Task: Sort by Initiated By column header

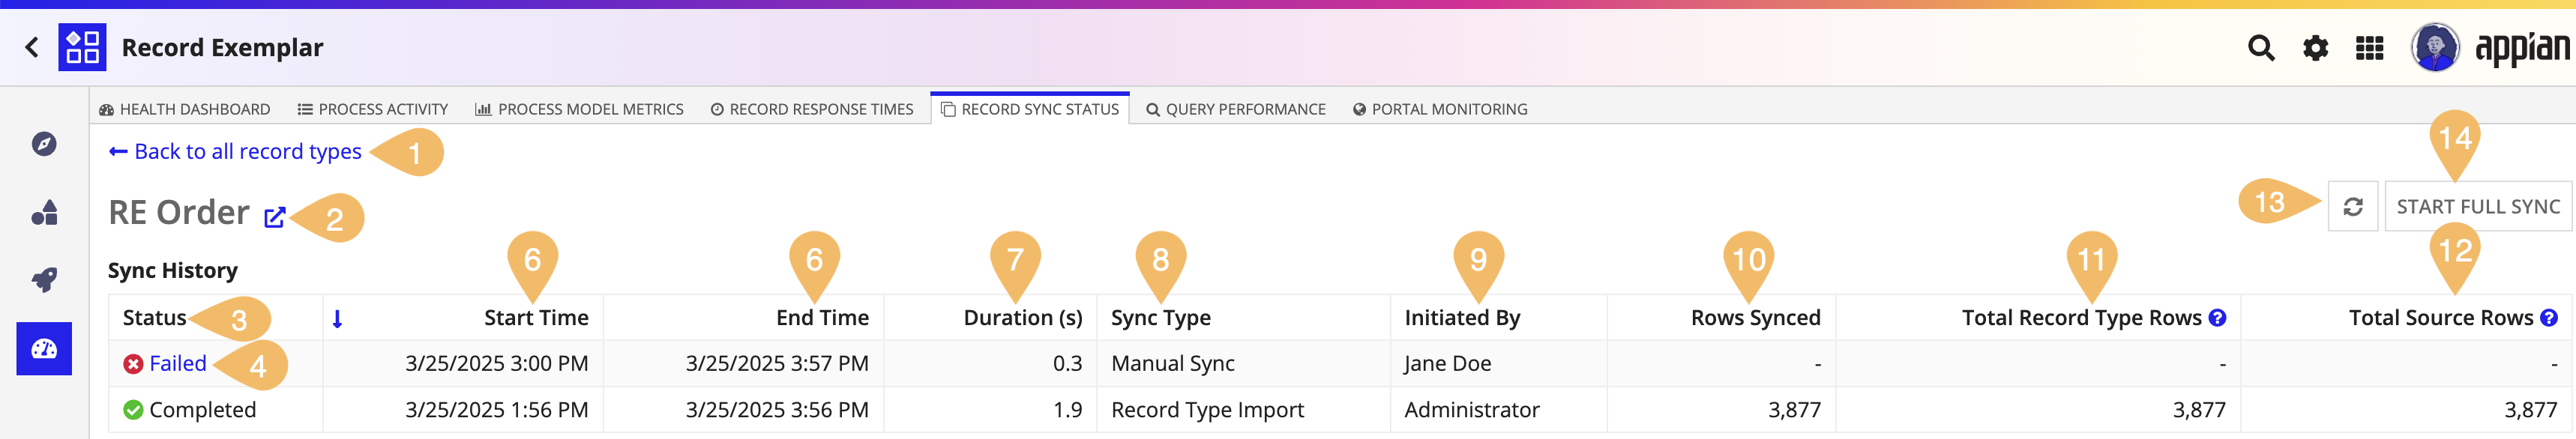Action: tap(1462, 317)
